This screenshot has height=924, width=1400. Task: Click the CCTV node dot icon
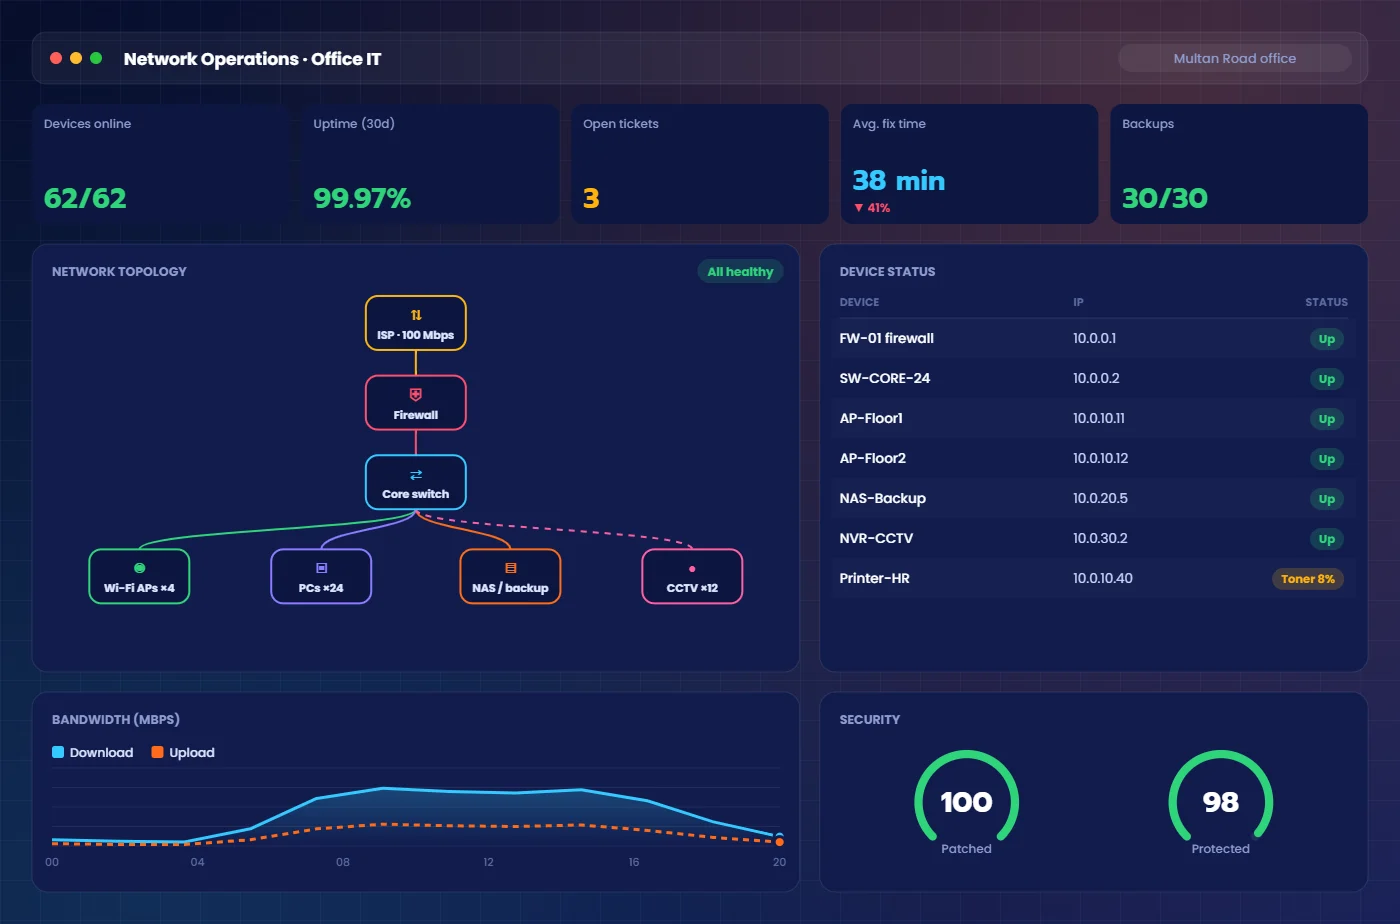click(x=692, y=569)
